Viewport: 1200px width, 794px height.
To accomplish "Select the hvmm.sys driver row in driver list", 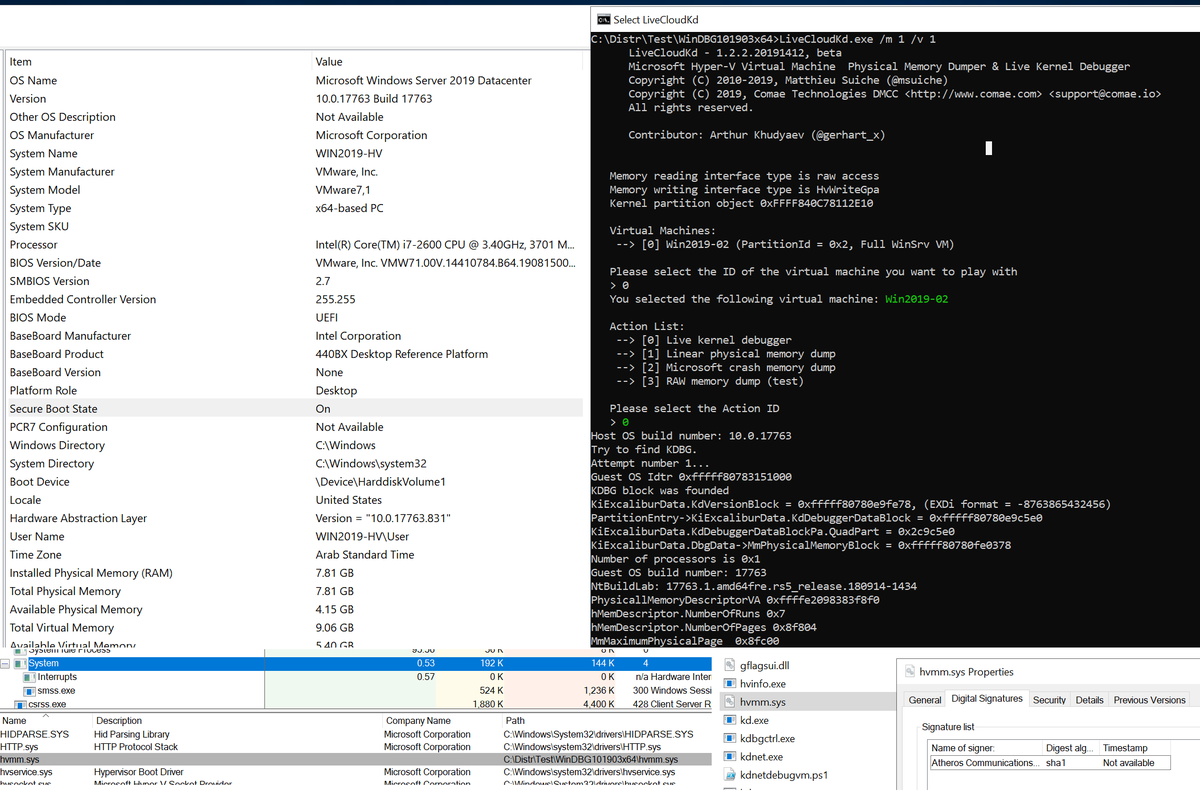I will click(x=357, y=759).
